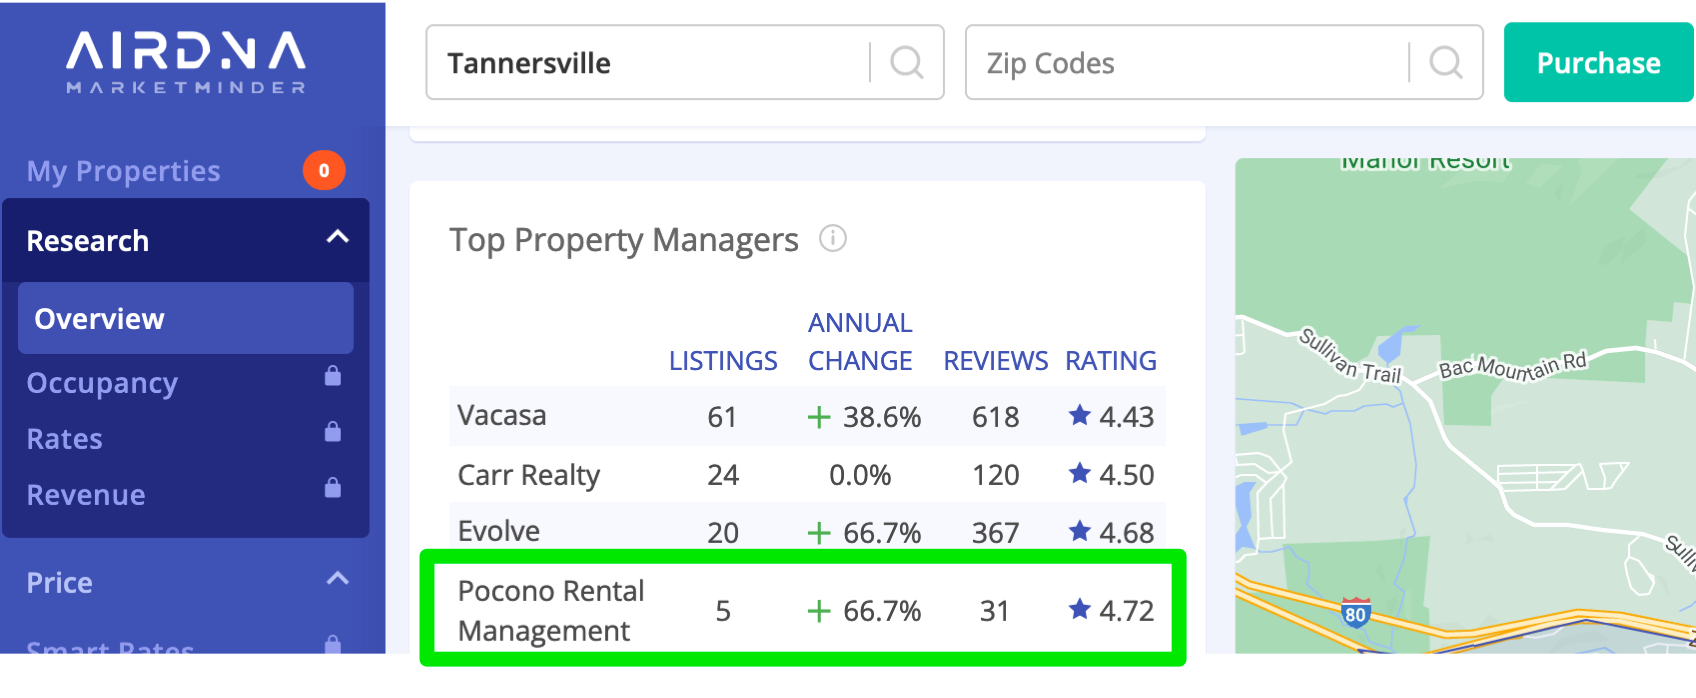
Task: Click the star in Pocono Rental Management row
Action: [x=1080, y=608]
